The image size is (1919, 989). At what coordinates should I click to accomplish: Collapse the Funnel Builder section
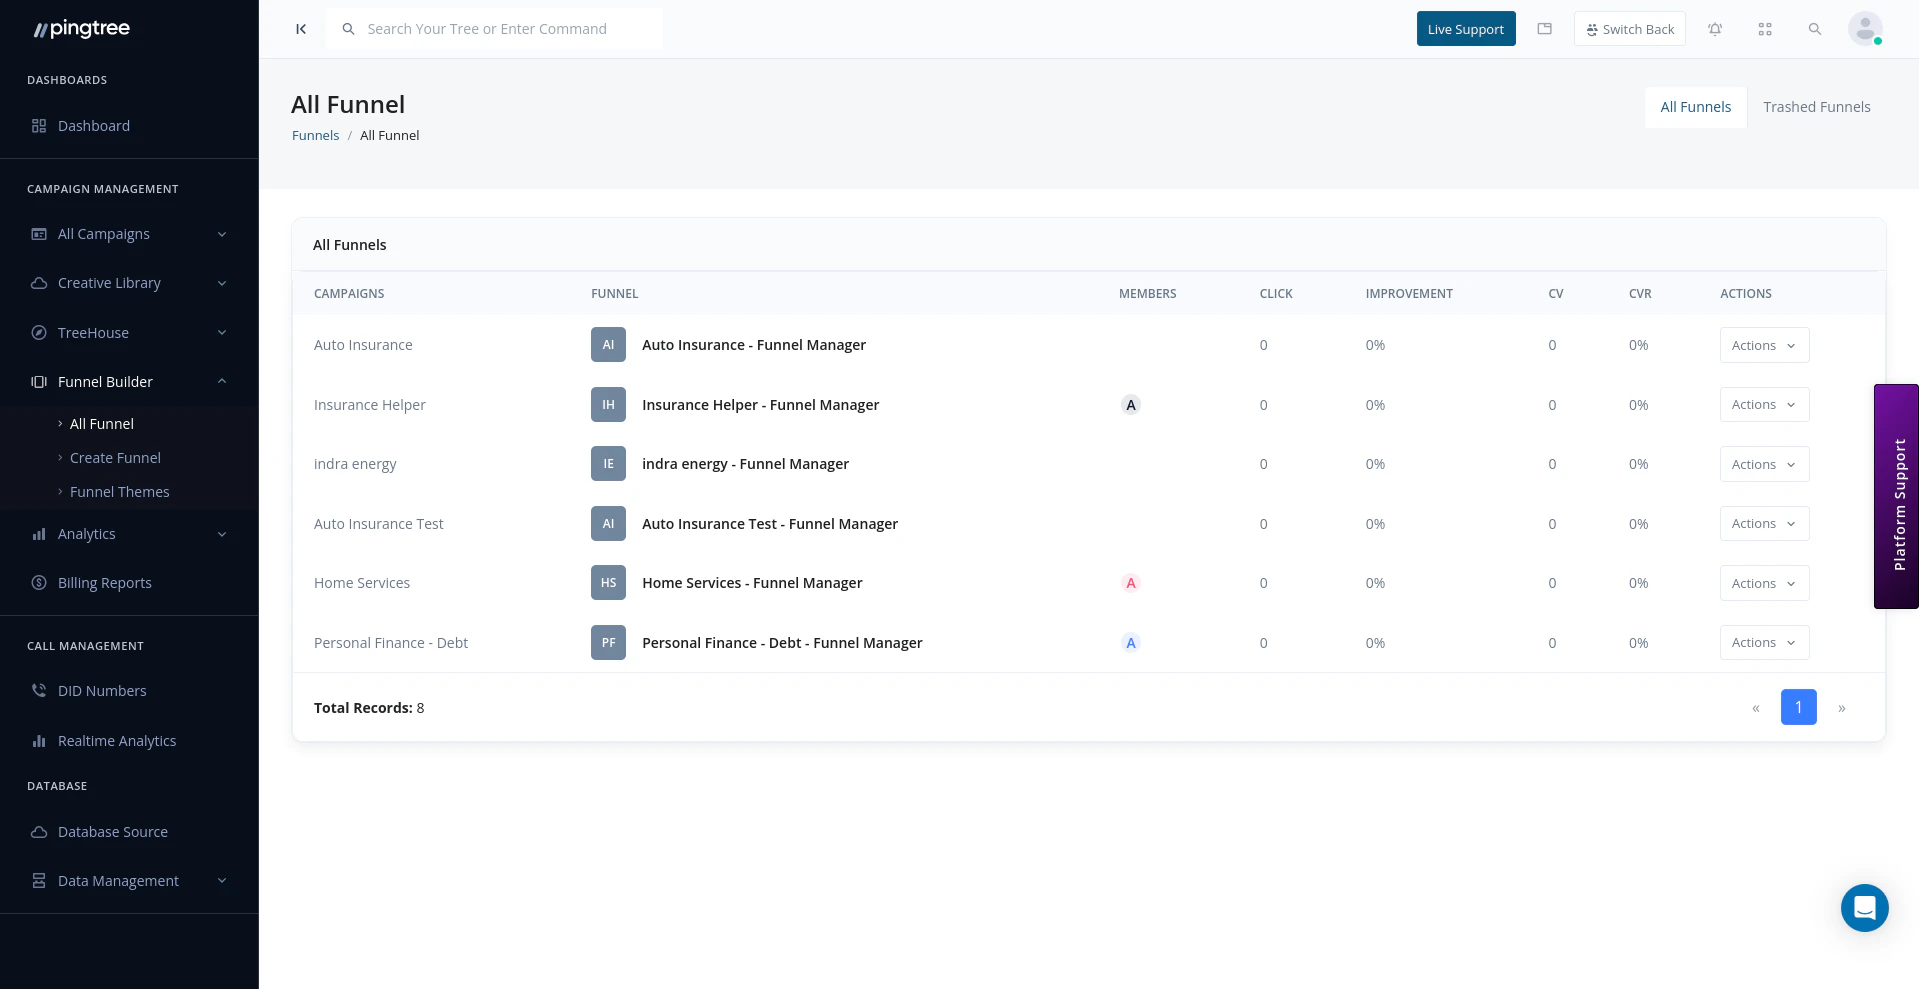pos(221,381)
